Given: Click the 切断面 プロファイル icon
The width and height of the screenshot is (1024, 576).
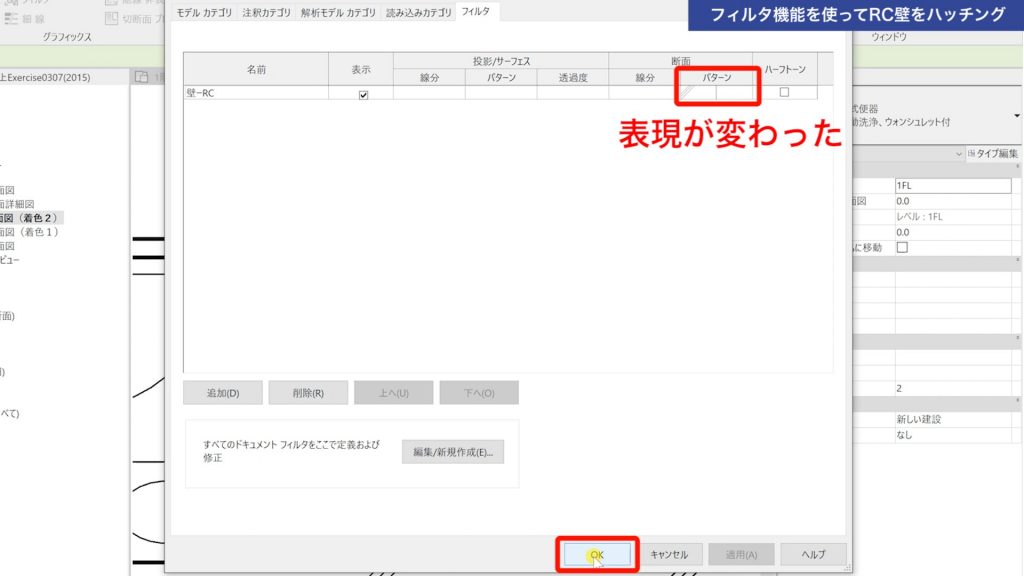Looking at the screenshot, I should coord(112,19).
